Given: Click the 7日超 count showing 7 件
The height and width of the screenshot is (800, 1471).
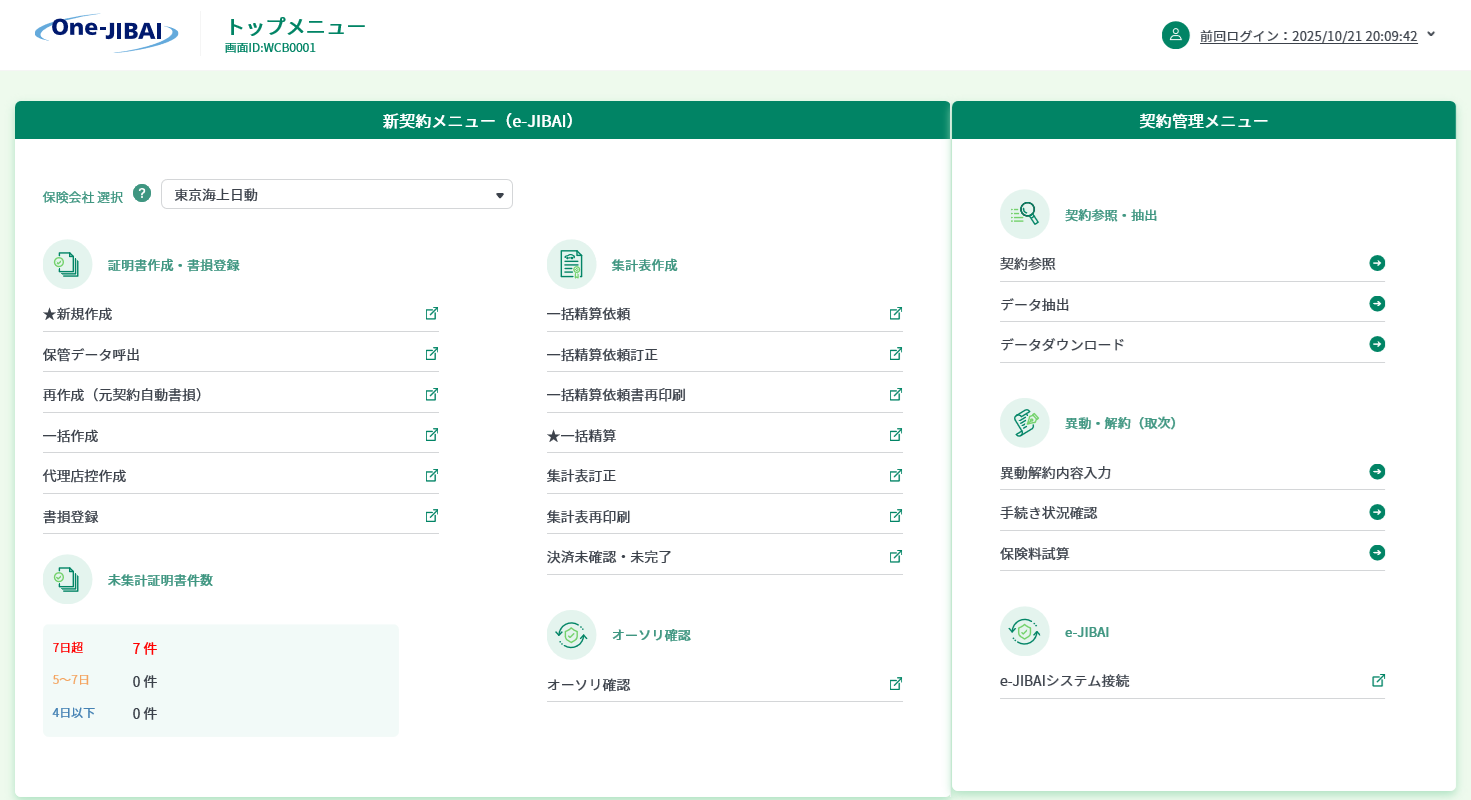Looking at the screenshot, I should (145, 648).
